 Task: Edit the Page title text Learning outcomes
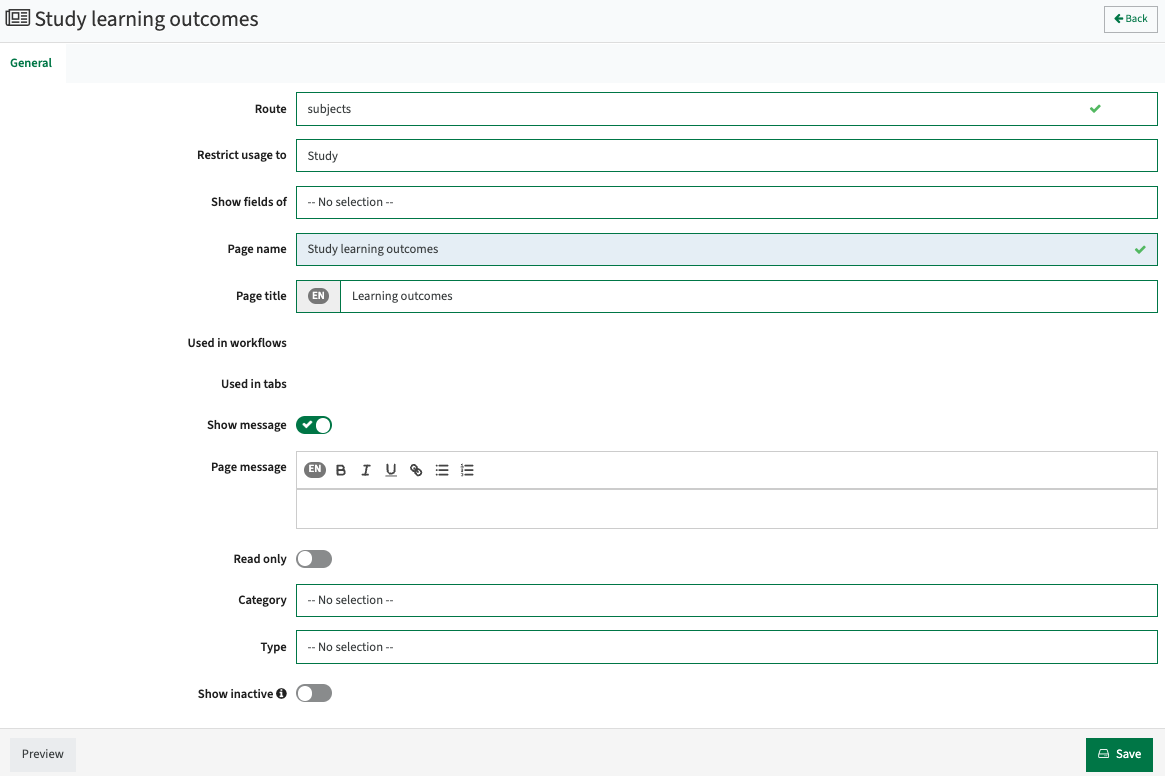[748, 296]
